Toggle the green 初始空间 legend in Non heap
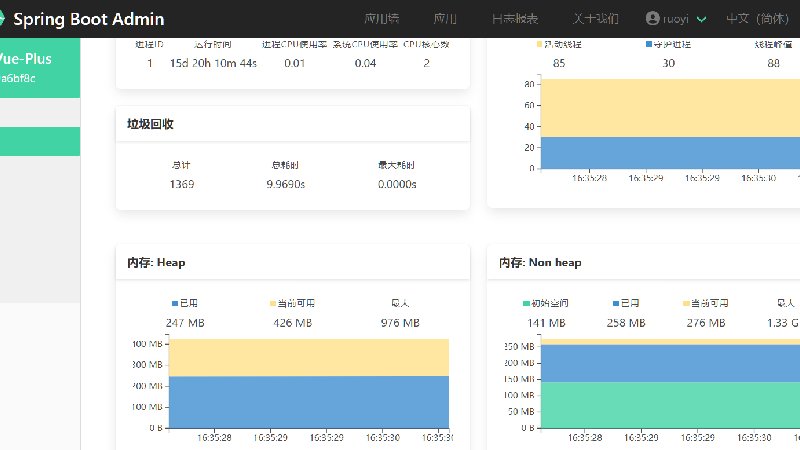Image resolution: width=800 pixels, height=450 pixels. [x=526, y=303]
